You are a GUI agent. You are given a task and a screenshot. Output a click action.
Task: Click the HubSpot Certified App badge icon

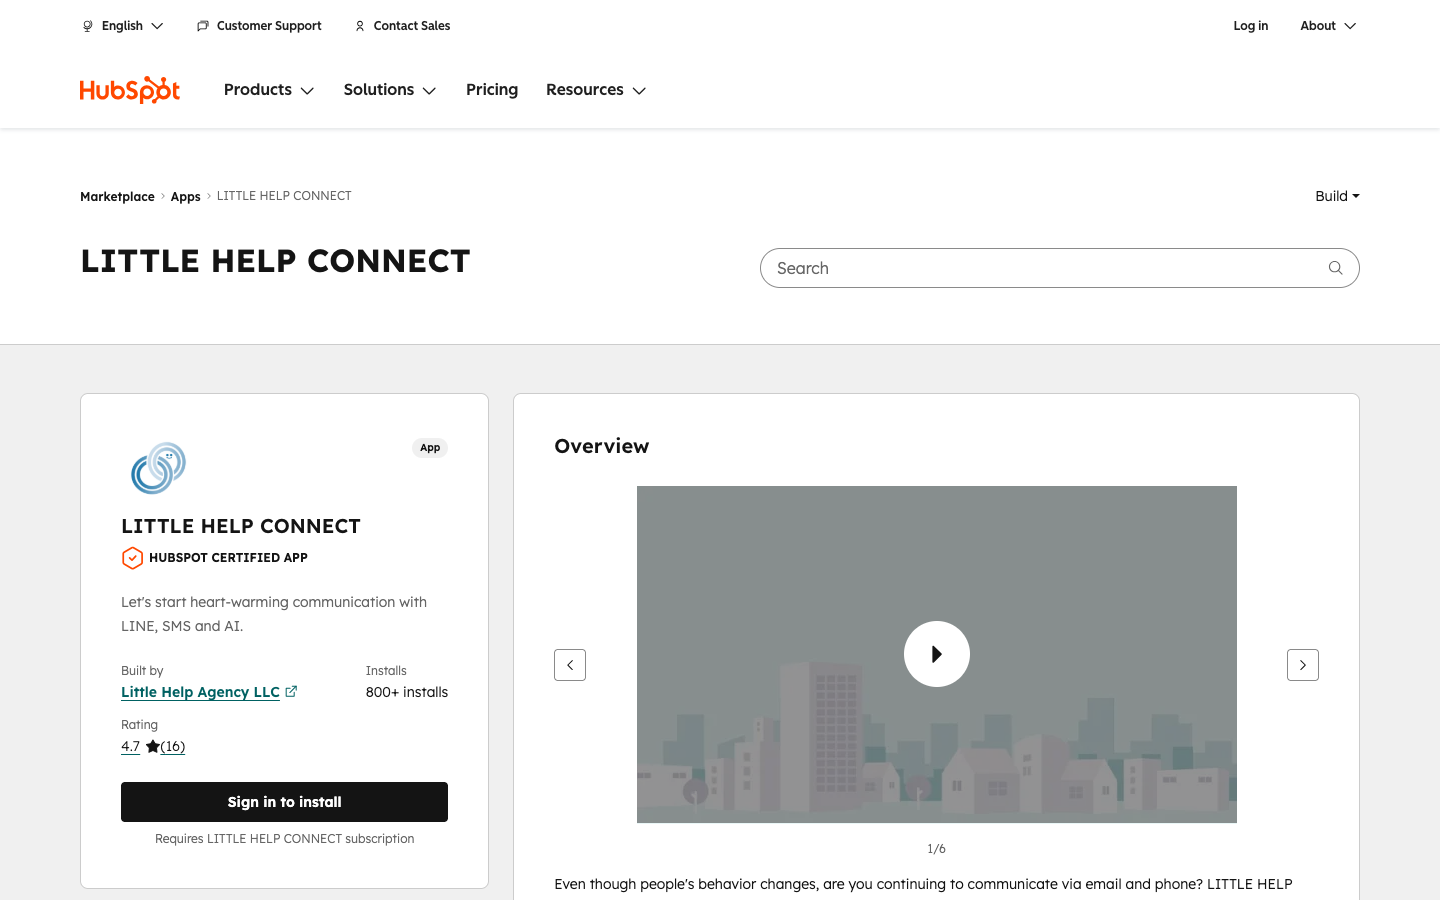(x=132, y=558)
